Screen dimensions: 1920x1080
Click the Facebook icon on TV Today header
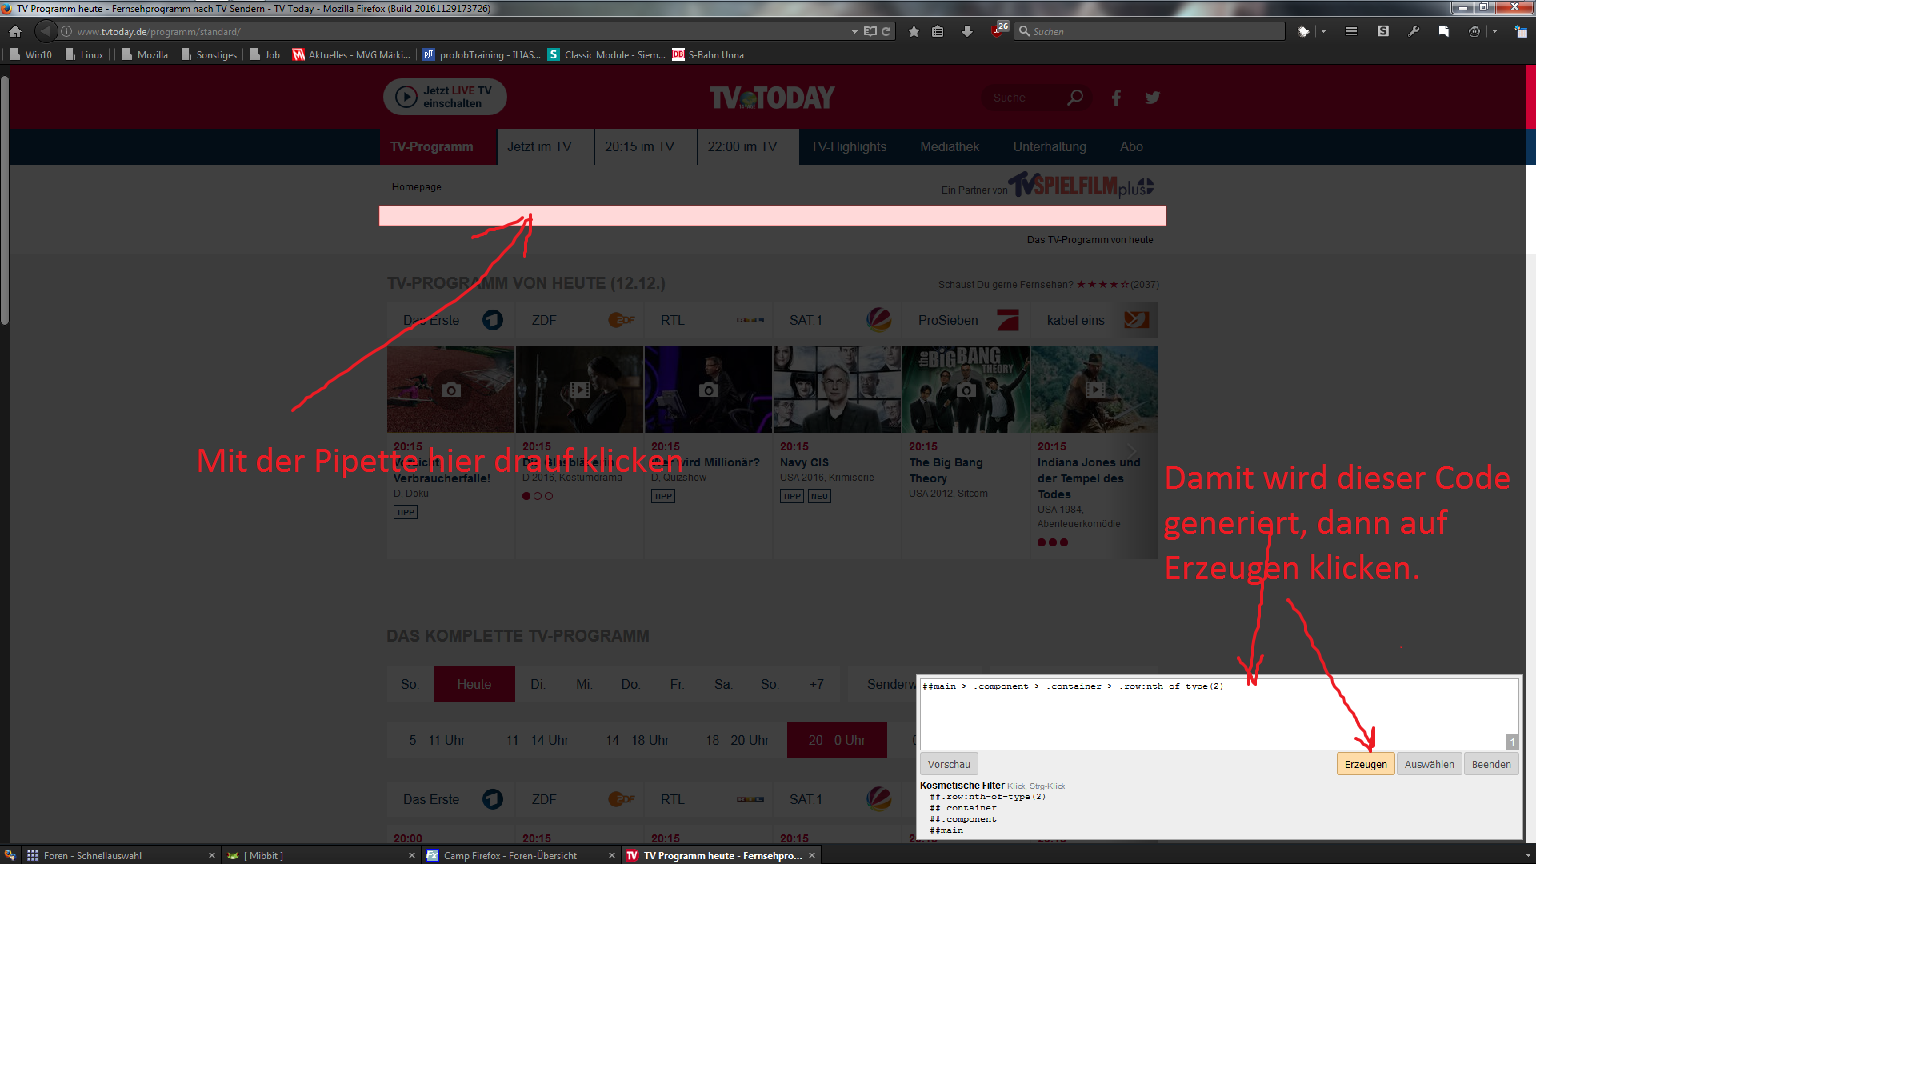pos(1116,98)
